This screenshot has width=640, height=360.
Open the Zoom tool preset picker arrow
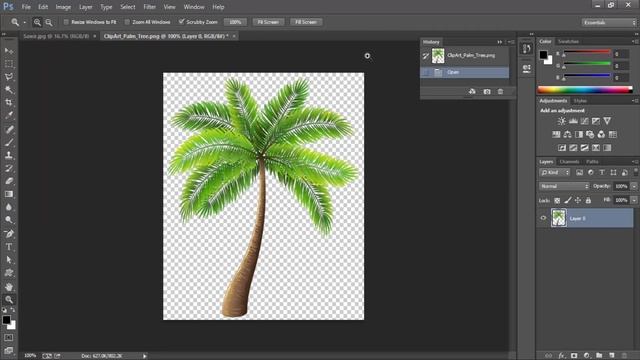pos(24,22)
